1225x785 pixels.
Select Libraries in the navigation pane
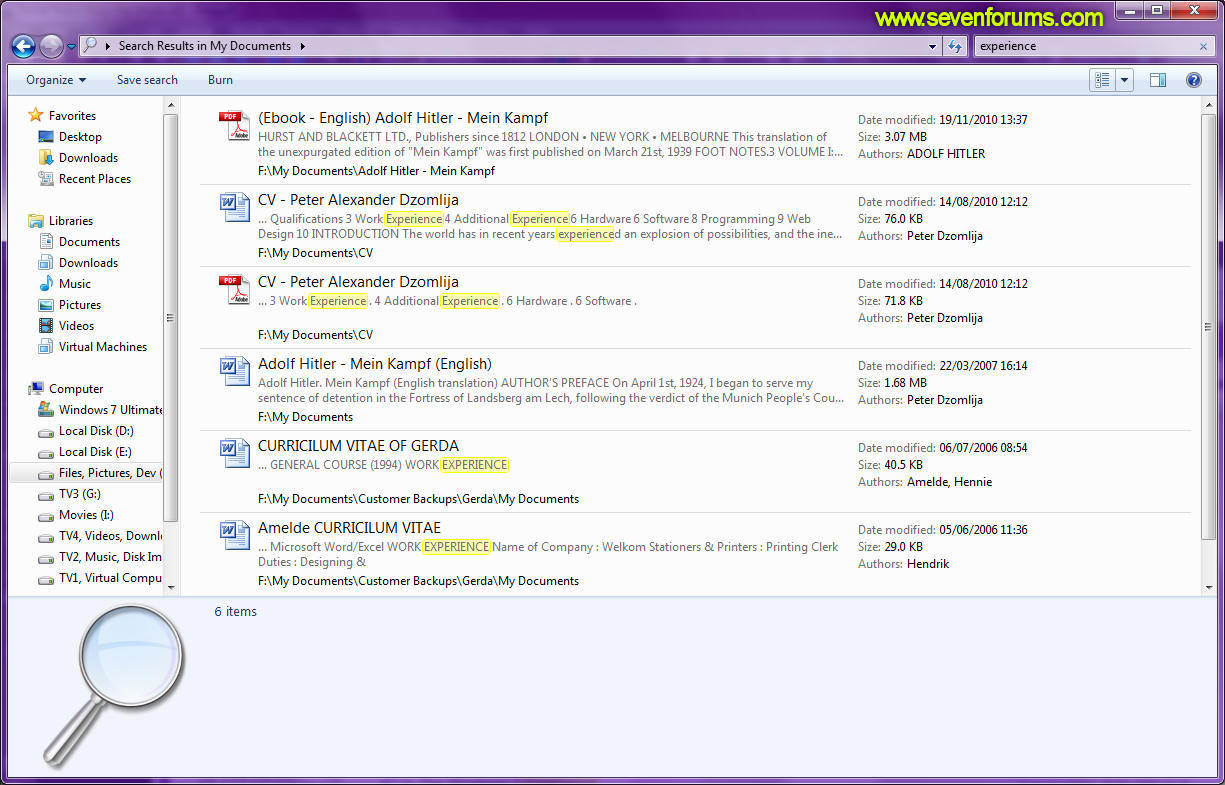tap(71, 221)
